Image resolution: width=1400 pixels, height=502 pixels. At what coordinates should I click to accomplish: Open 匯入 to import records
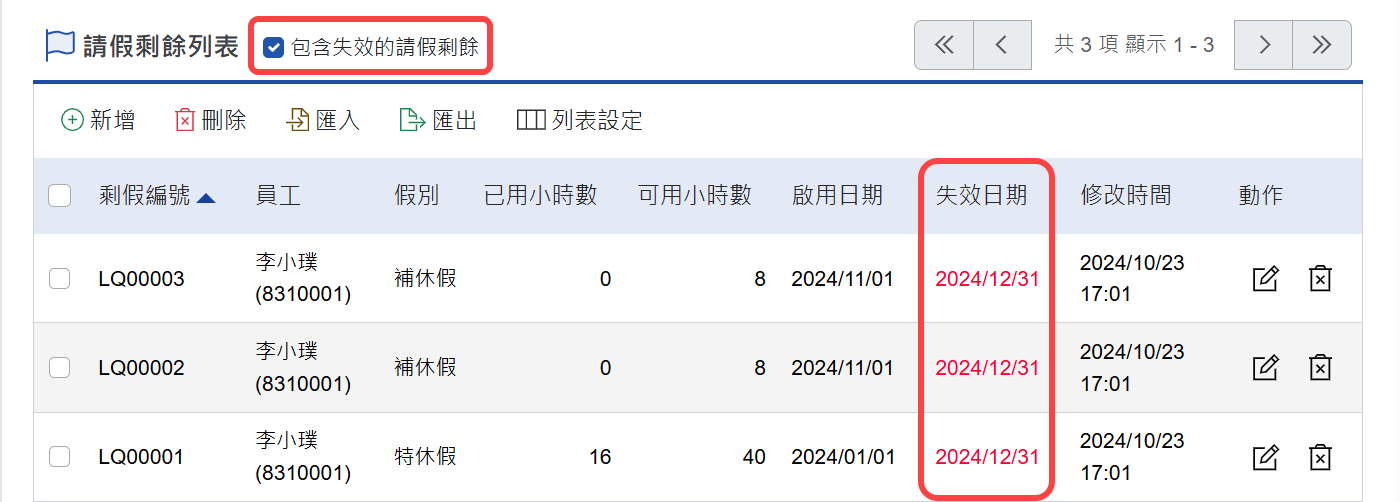(323, 121)
